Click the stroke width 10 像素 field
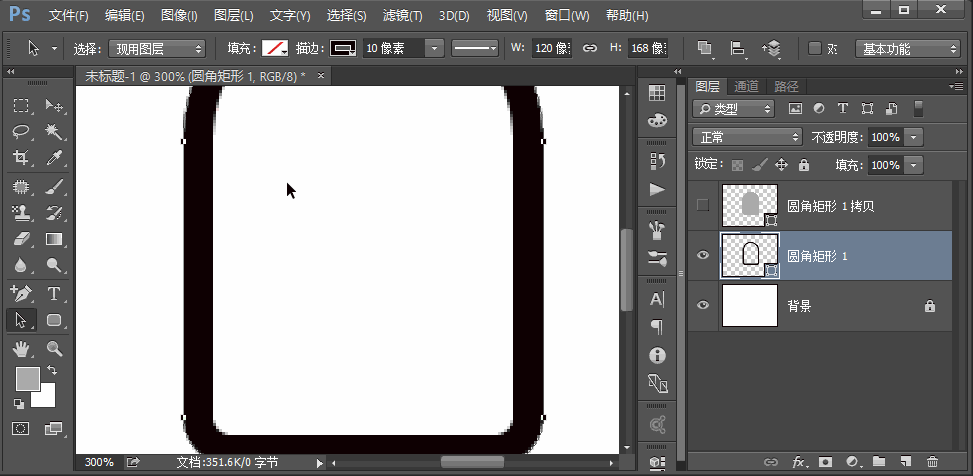Screen dimensions: 973x476 point(392,49)
